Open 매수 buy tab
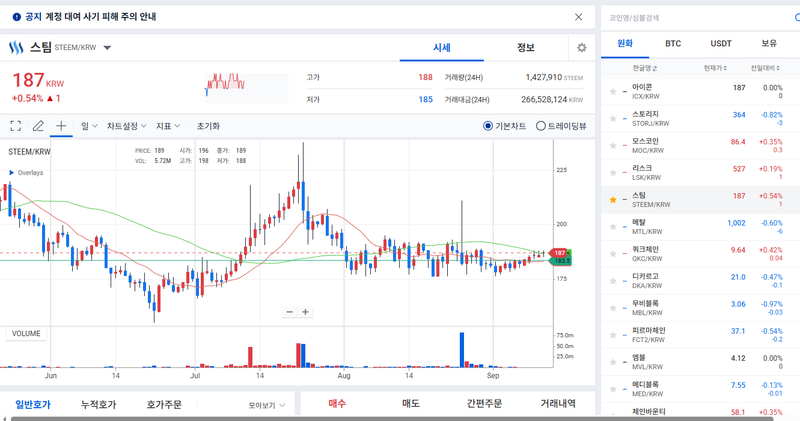This screenshot has width=800, height=421. tap(337, 404)
